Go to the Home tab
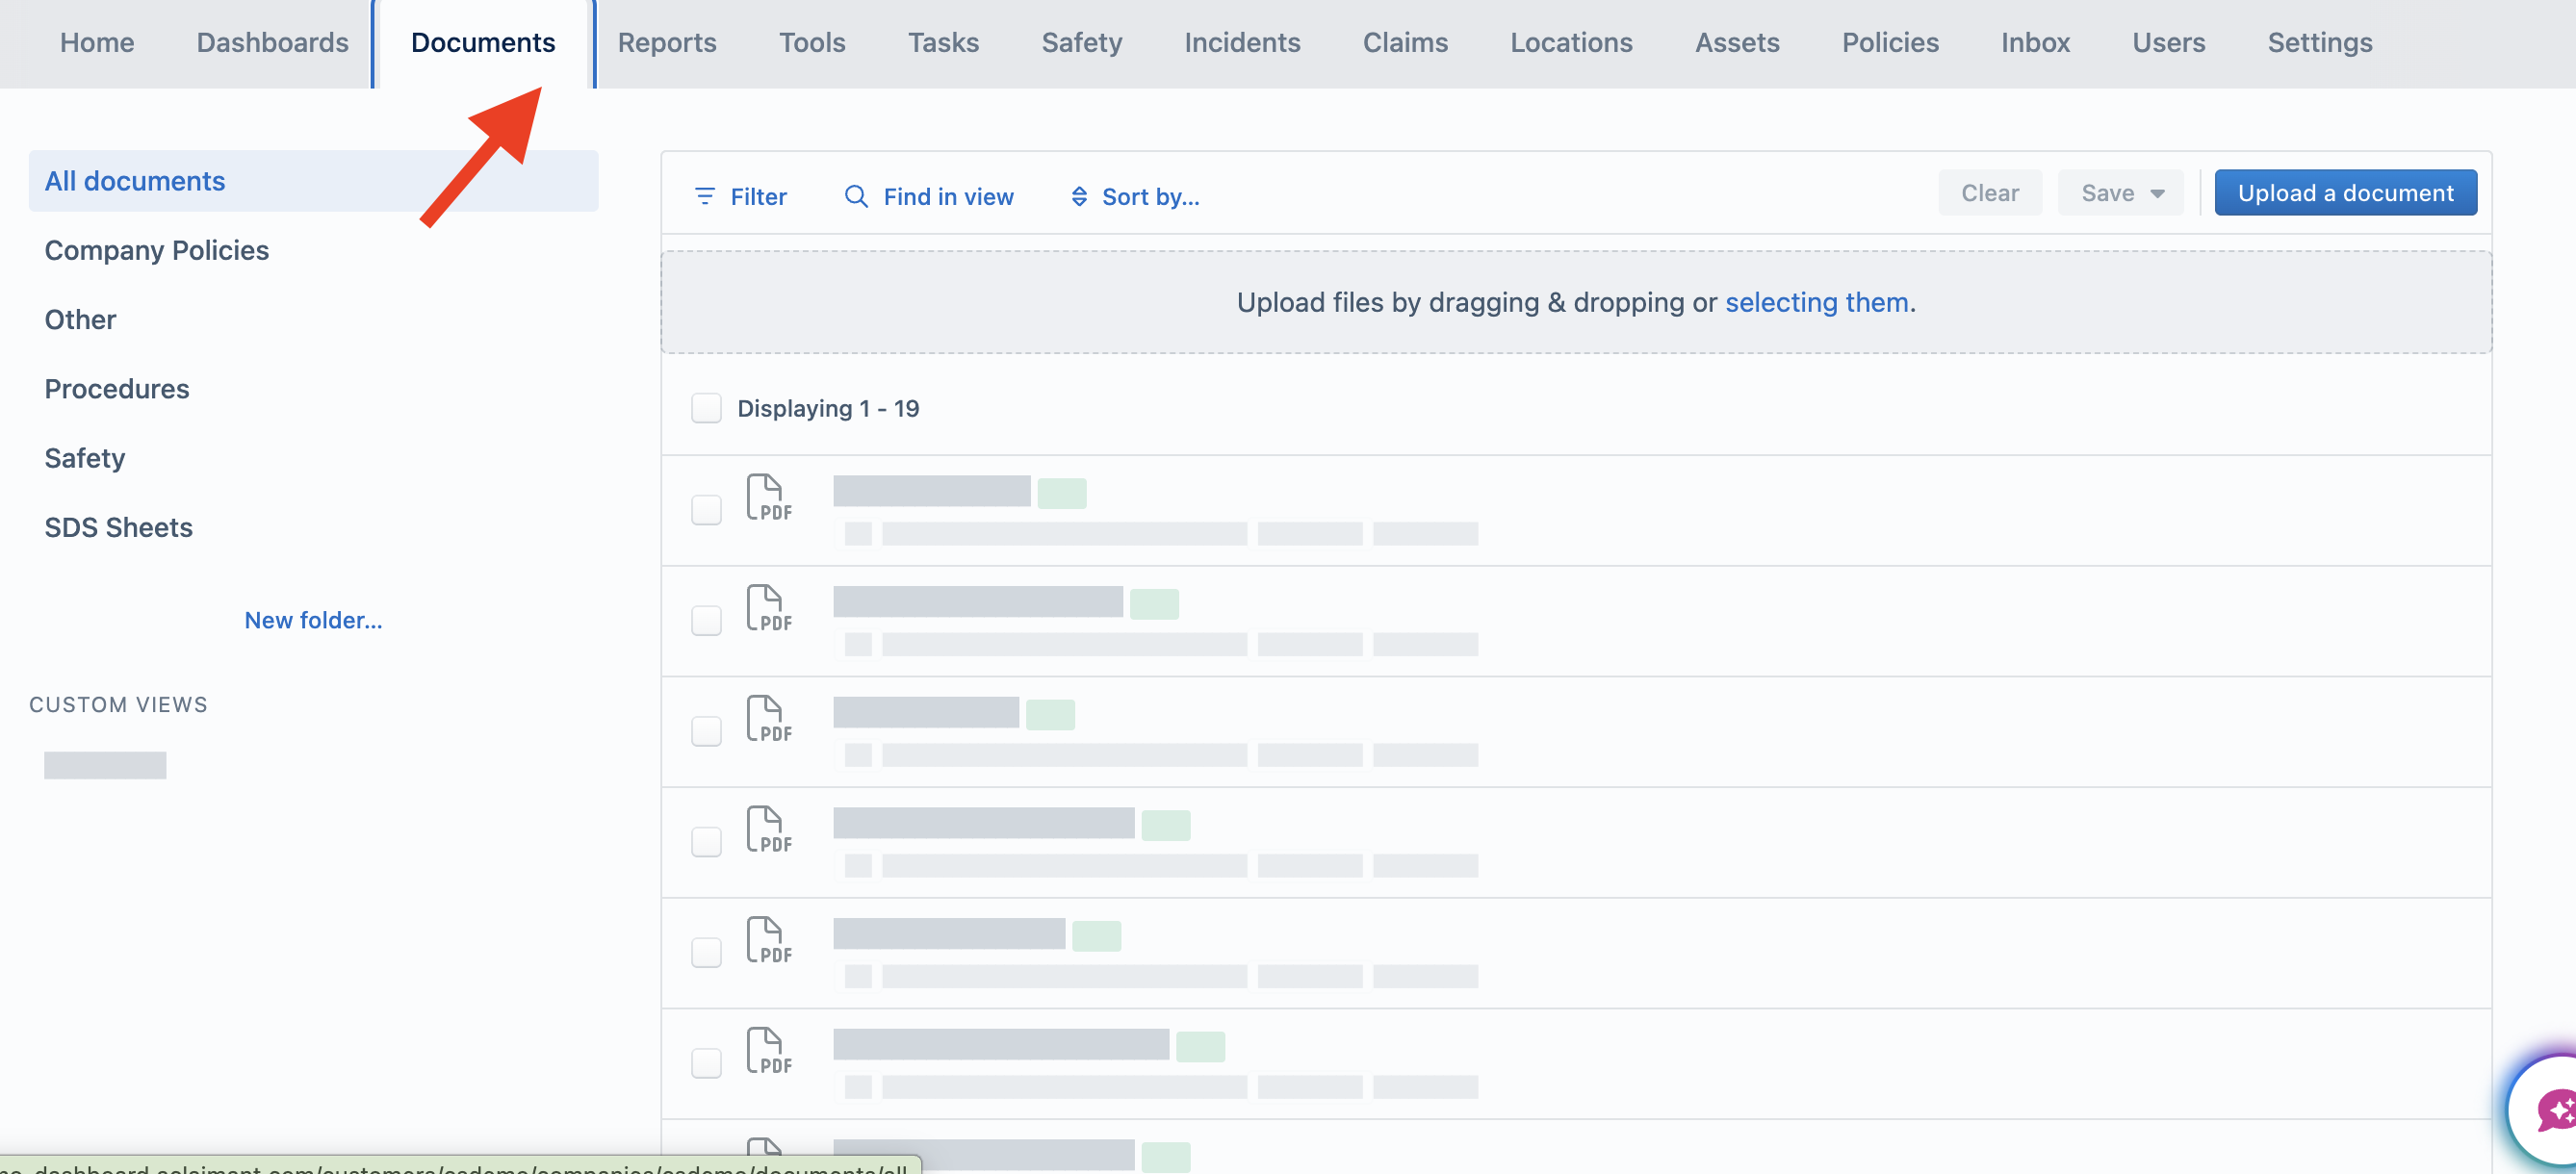The width and height of the screenshot is (2576, 1174). click(97, 42)
